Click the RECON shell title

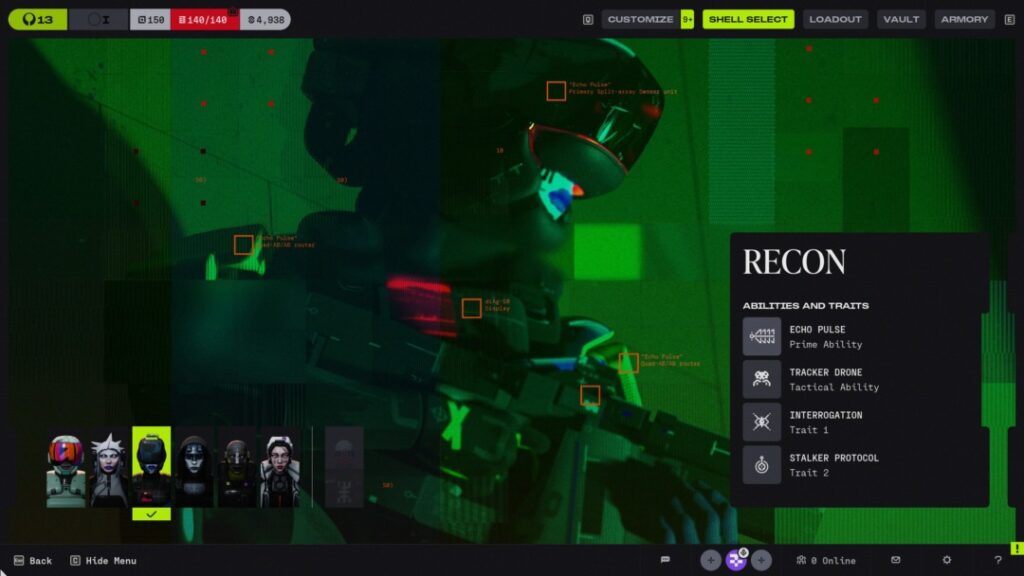794,262
